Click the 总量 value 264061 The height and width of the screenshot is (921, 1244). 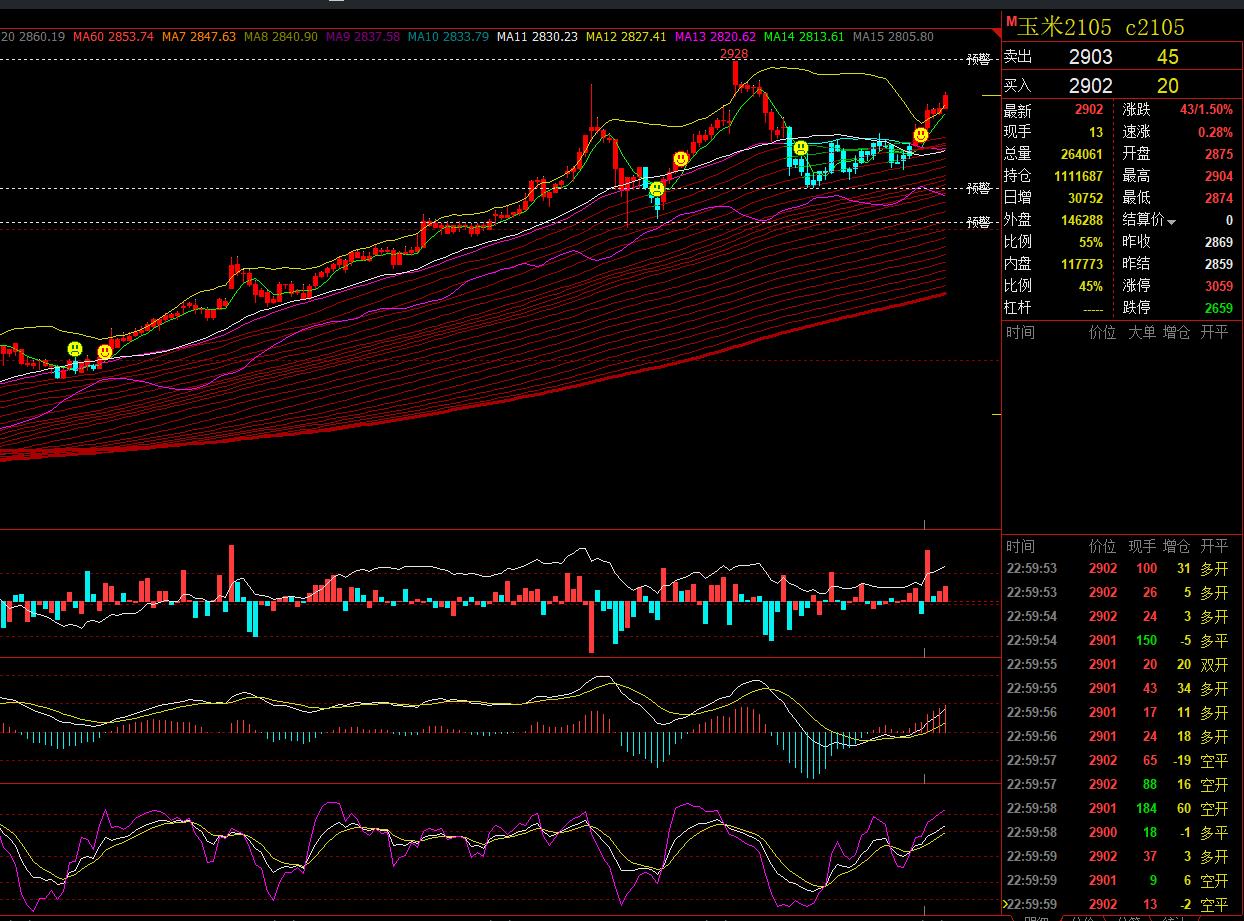[x=1081, y=154]
